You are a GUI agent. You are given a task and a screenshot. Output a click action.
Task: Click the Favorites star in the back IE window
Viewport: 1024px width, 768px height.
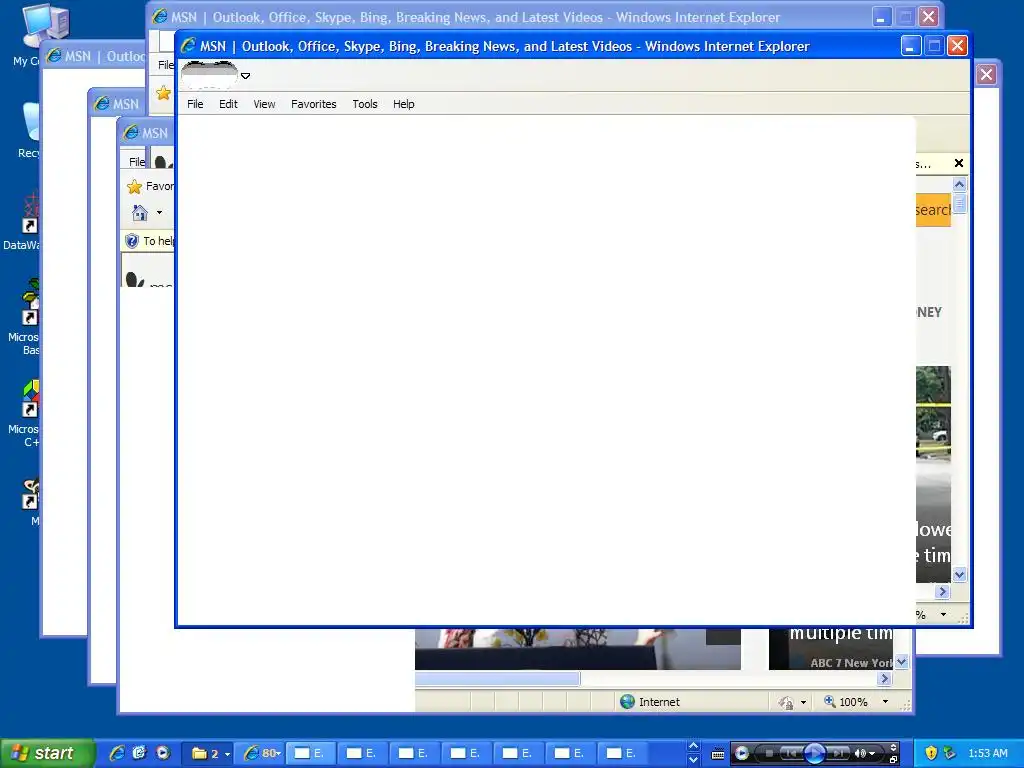point(135,187)
